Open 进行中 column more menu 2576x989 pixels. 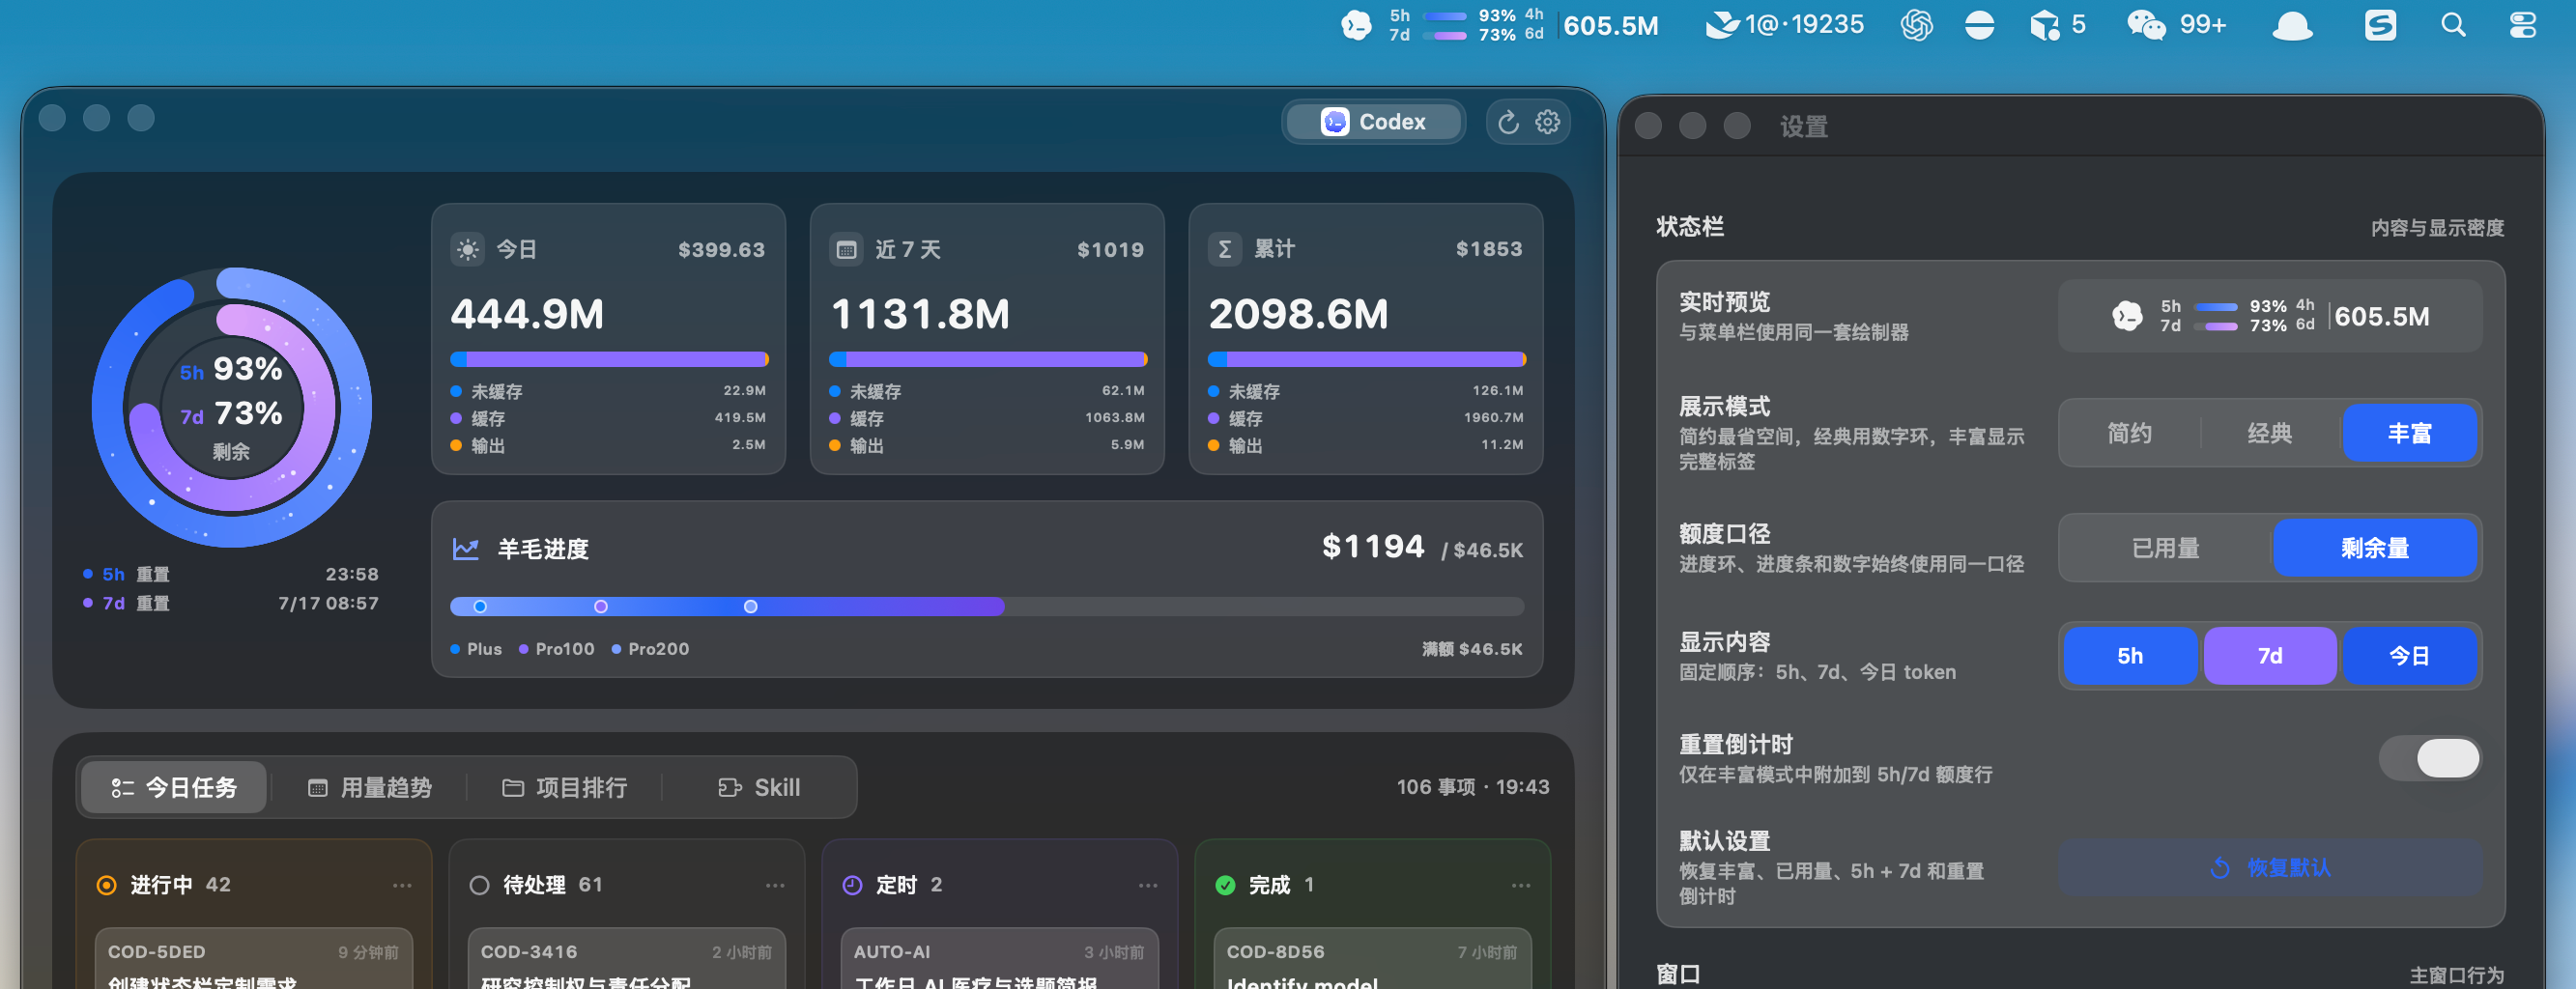coord(402,885)
